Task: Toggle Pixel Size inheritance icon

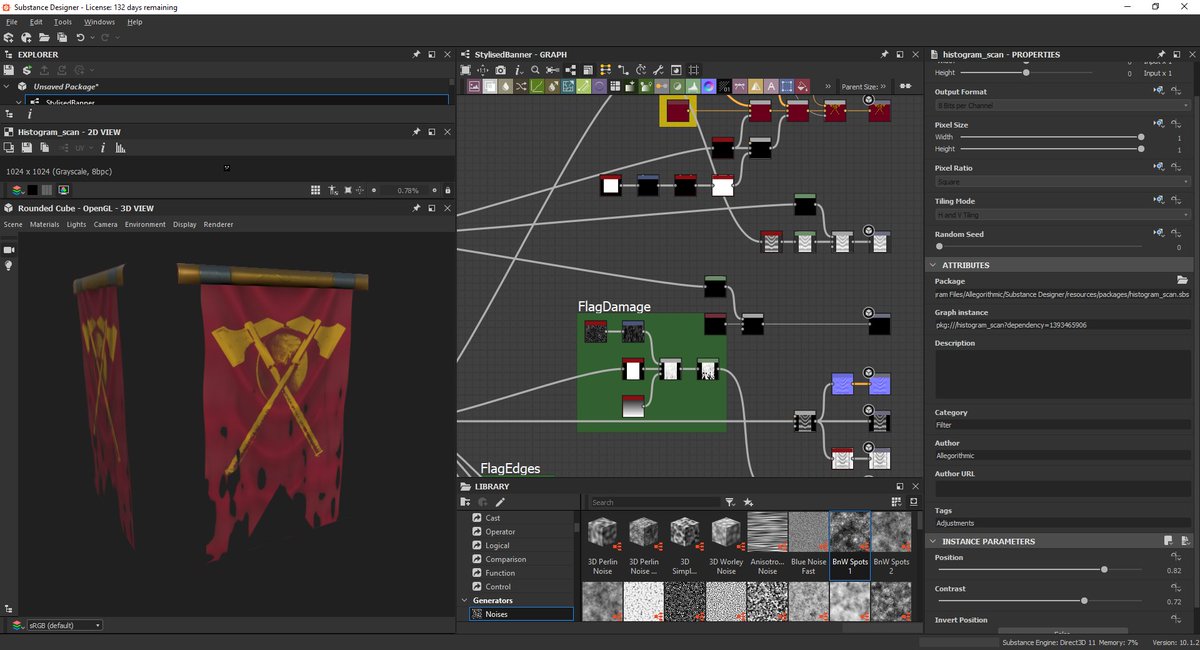Action: tap(1159, 124)
